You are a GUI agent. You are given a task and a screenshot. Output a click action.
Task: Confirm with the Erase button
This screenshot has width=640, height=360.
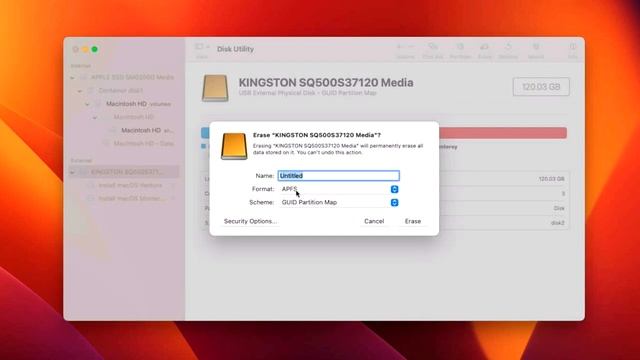413,221
